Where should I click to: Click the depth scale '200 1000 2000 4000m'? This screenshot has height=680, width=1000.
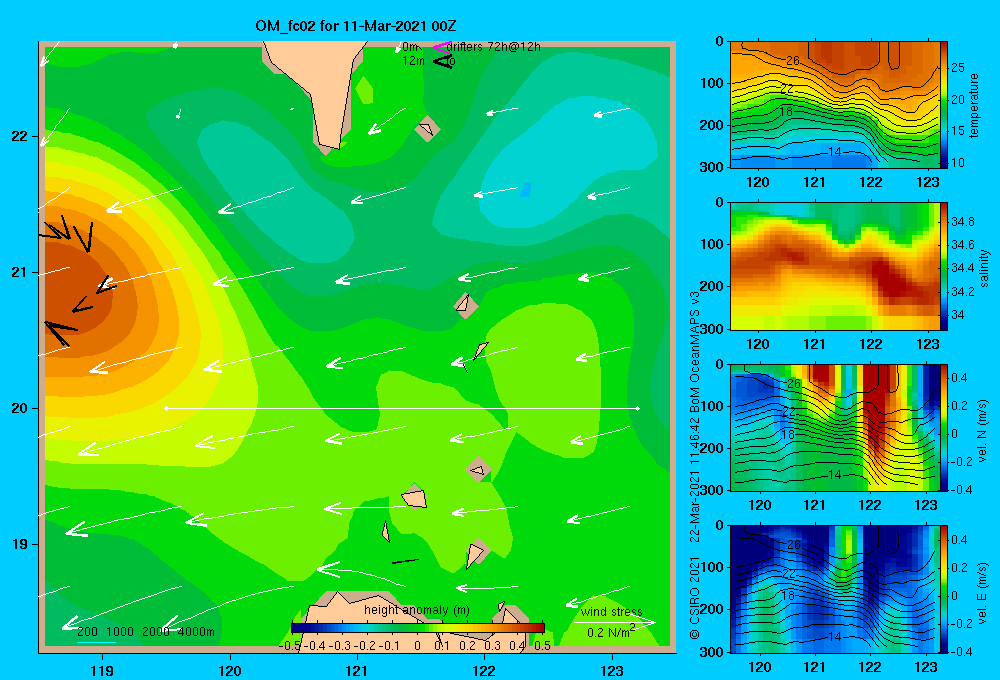point(146,632)
